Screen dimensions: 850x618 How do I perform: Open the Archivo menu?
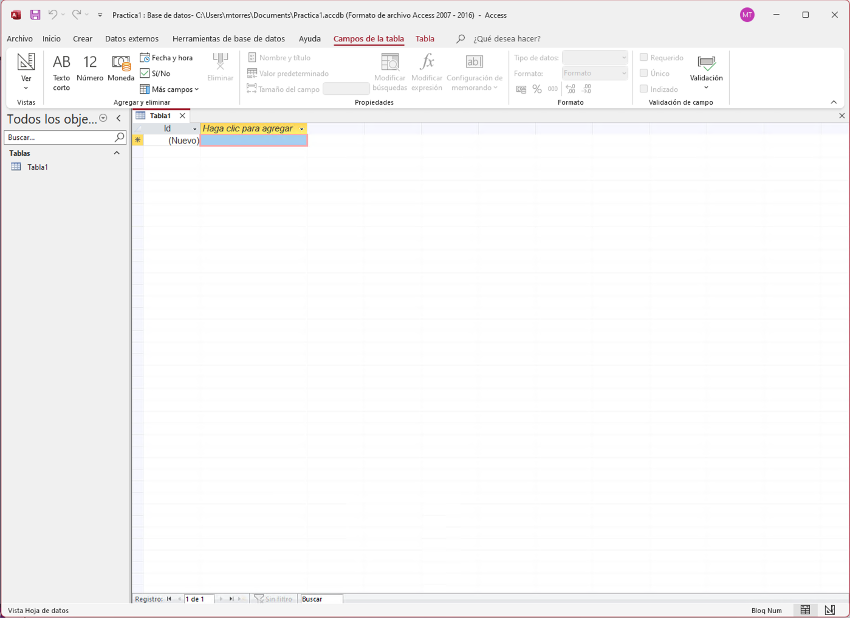pyautogui.click(x=20, y=39)
